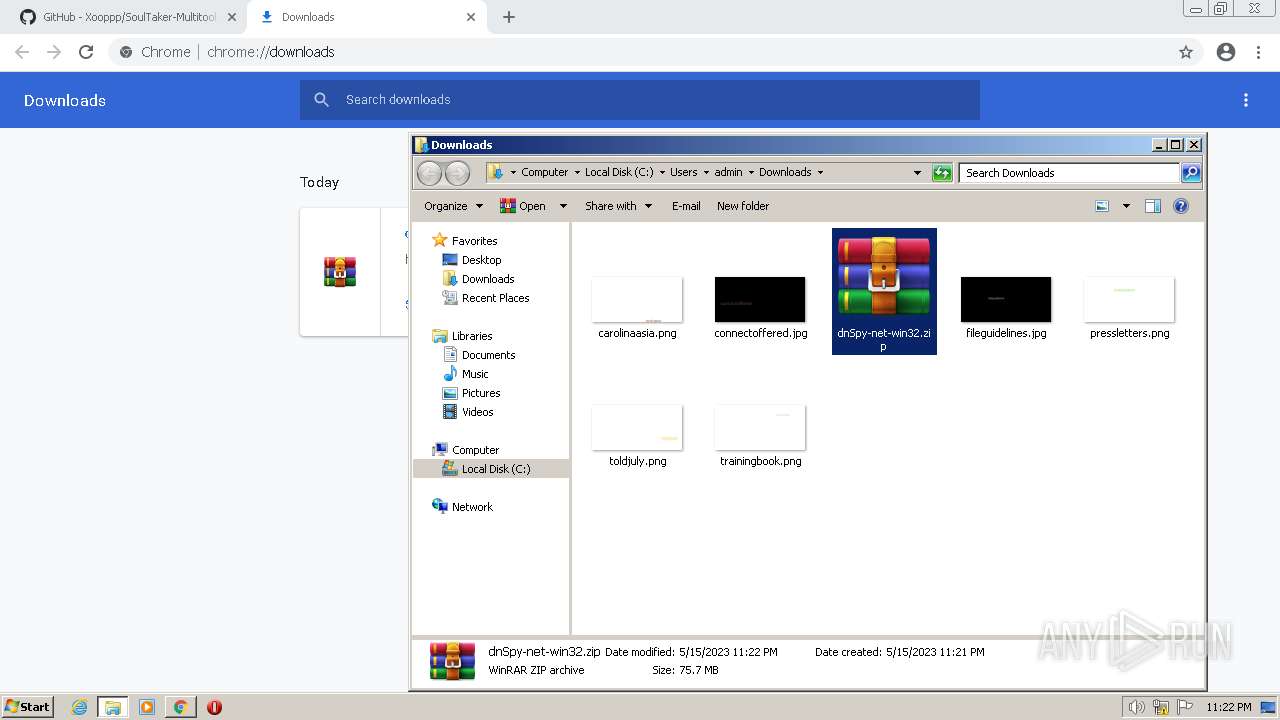The height and width of the screenshot is (720, 1280).
Task: Select carolinaasia.png thumbnail
Action: point(637,300)
